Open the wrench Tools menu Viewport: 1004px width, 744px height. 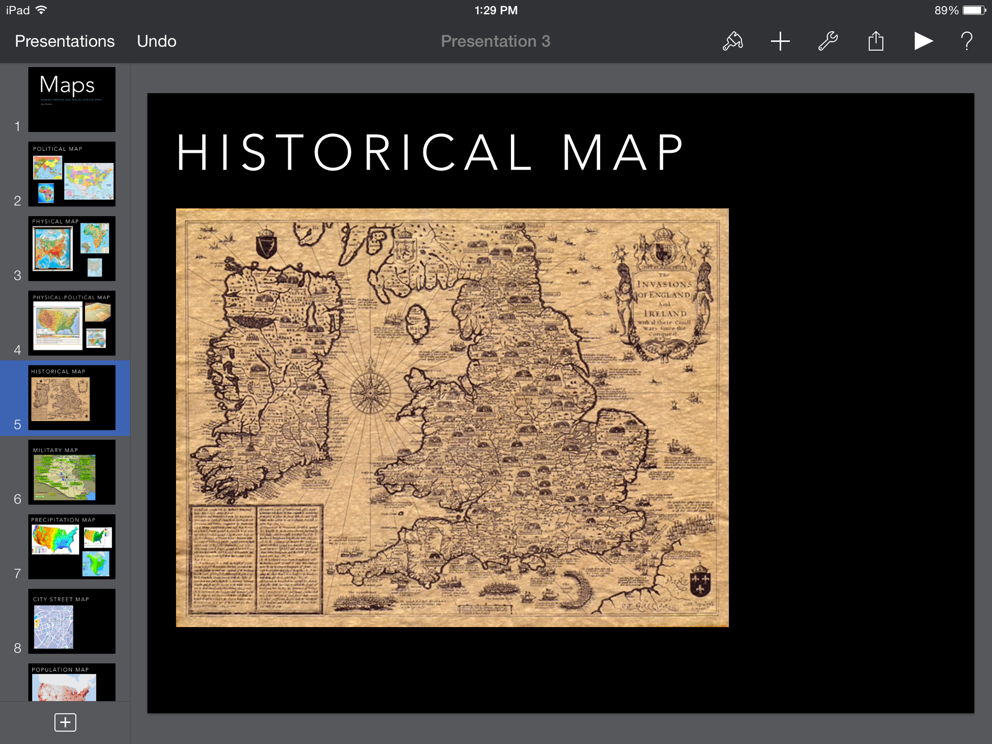[827, 41]
